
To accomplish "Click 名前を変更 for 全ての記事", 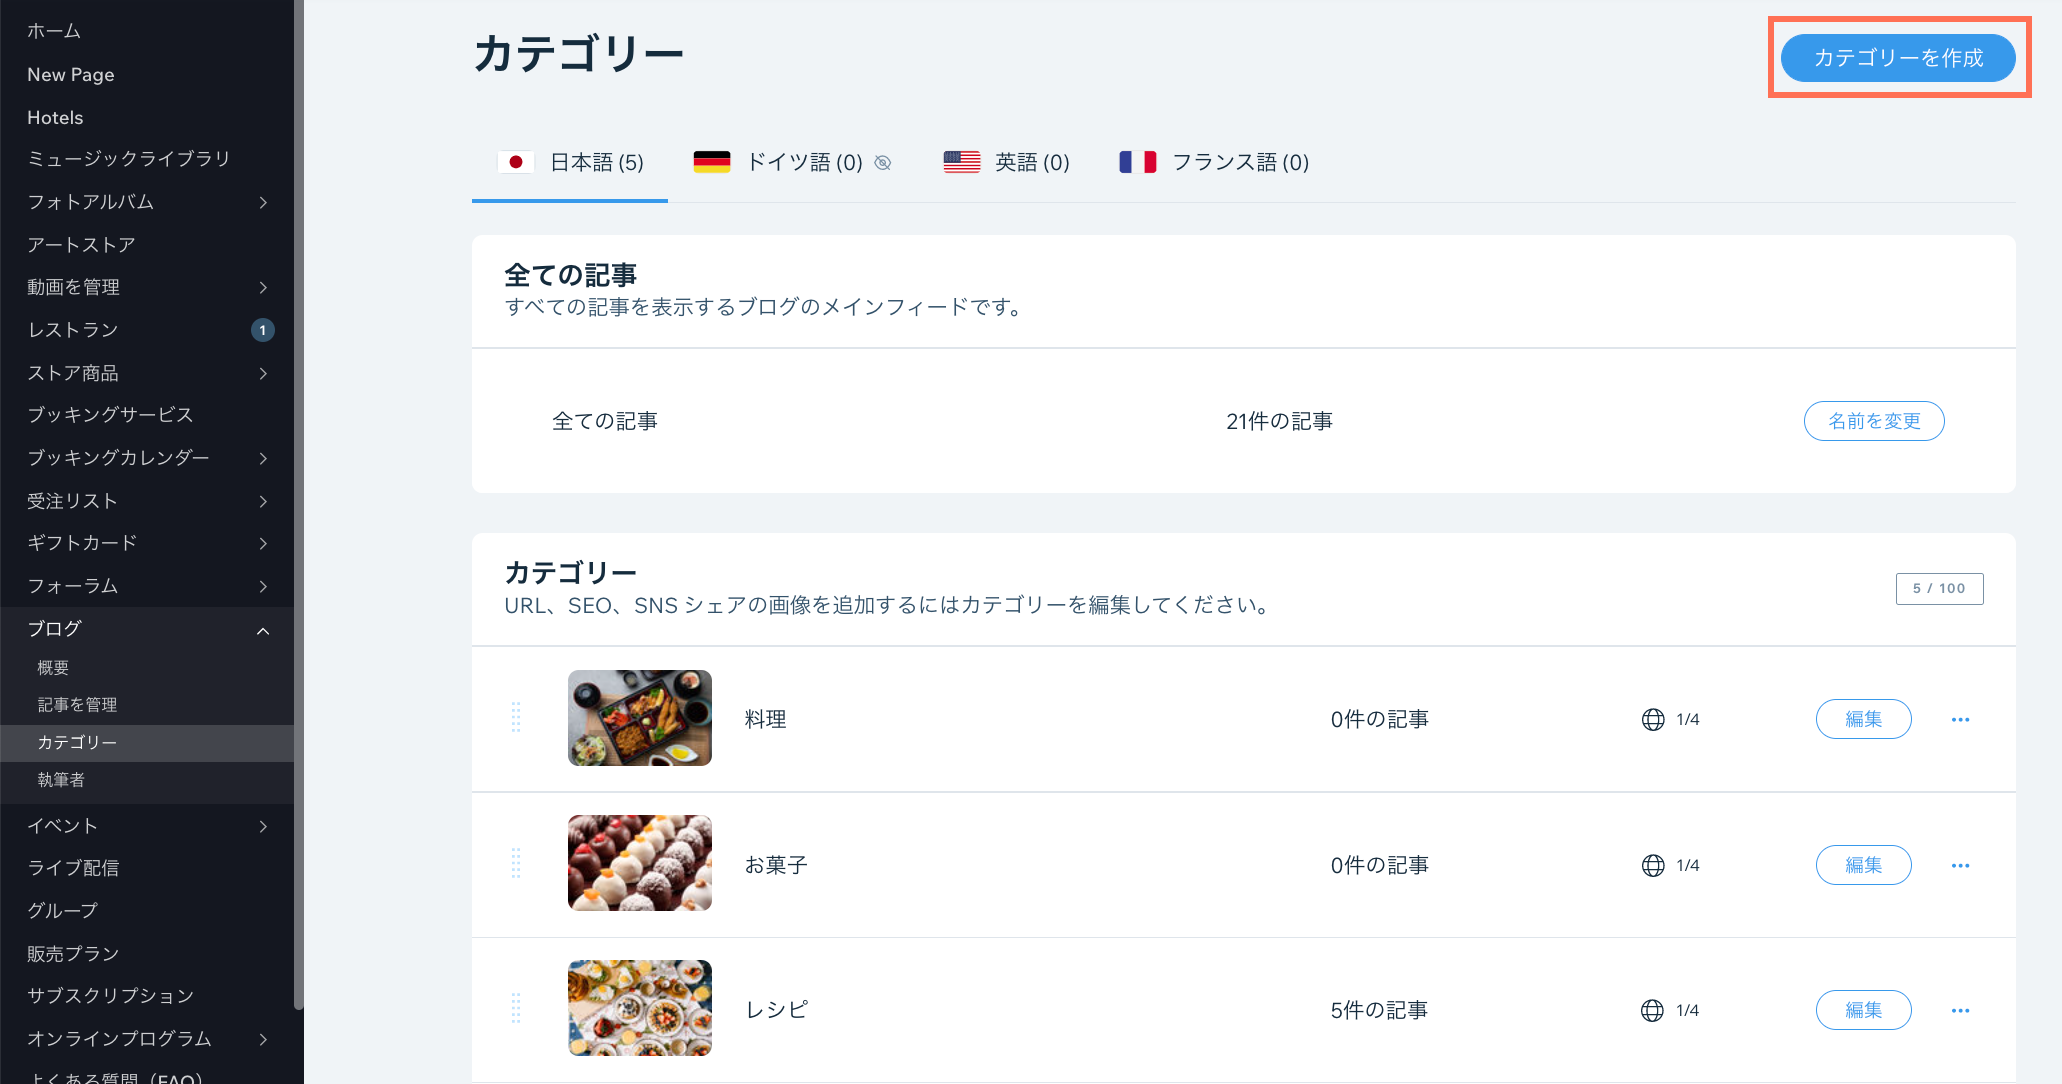I will [1873, 421].
